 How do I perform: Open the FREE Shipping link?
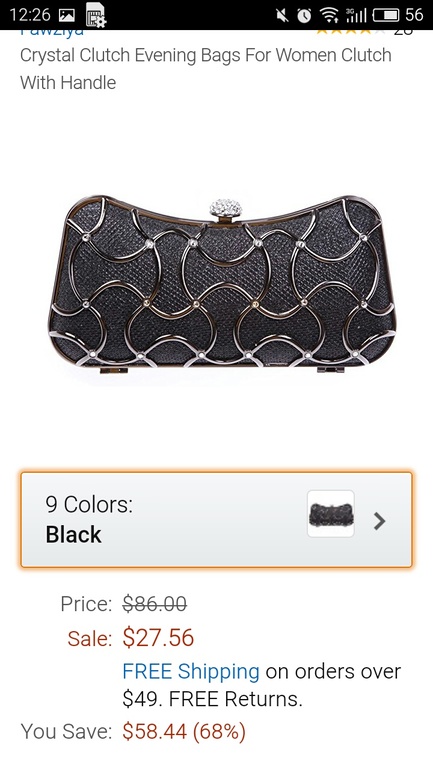pyautogui.click(x=191, y=671)
